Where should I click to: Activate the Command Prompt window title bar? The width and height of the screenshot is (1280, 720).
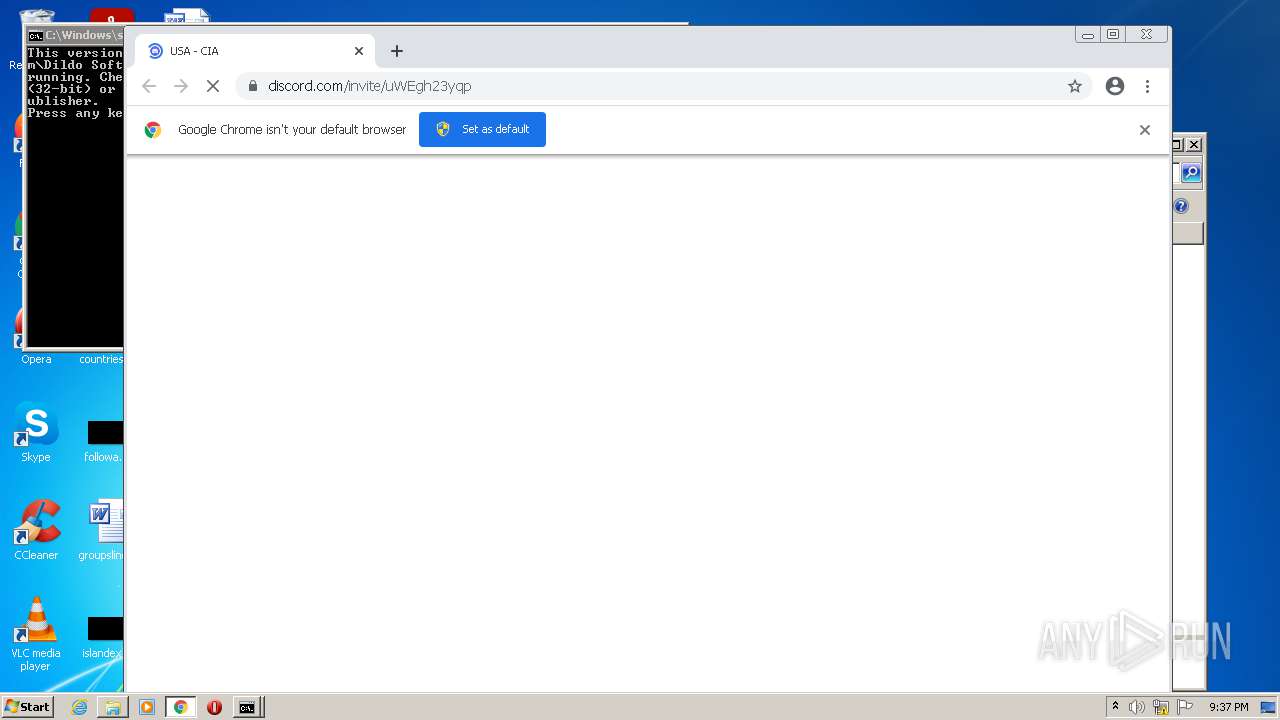tap(75, 35)
